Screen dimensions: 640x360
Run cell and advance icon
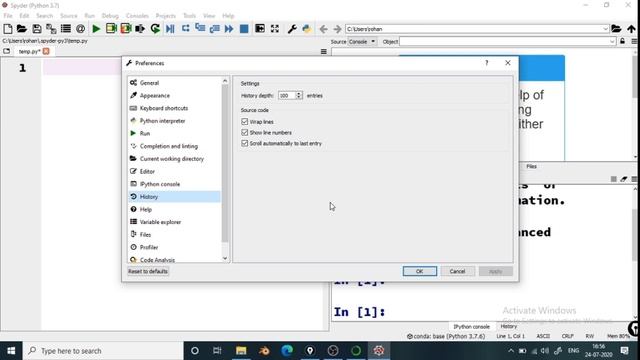(126, 29)
